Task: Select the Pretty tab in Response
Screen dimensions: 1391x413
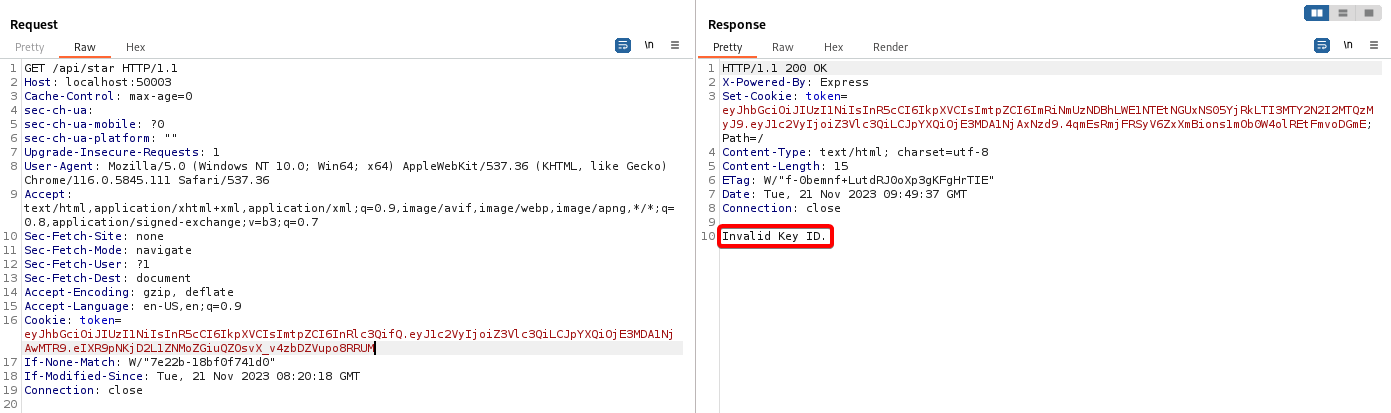Action: coord(728,47)
